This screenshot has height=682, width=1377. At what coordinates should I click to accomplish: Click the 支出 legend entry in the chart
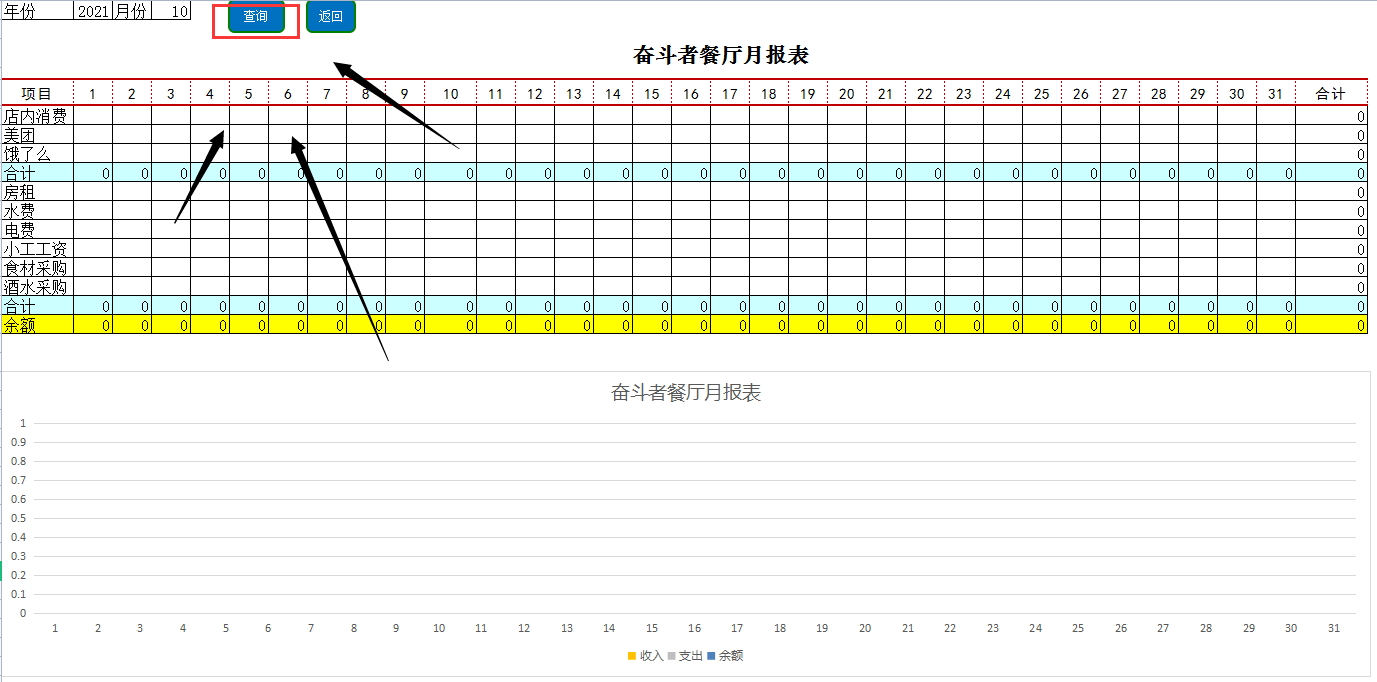coord(685,656)
